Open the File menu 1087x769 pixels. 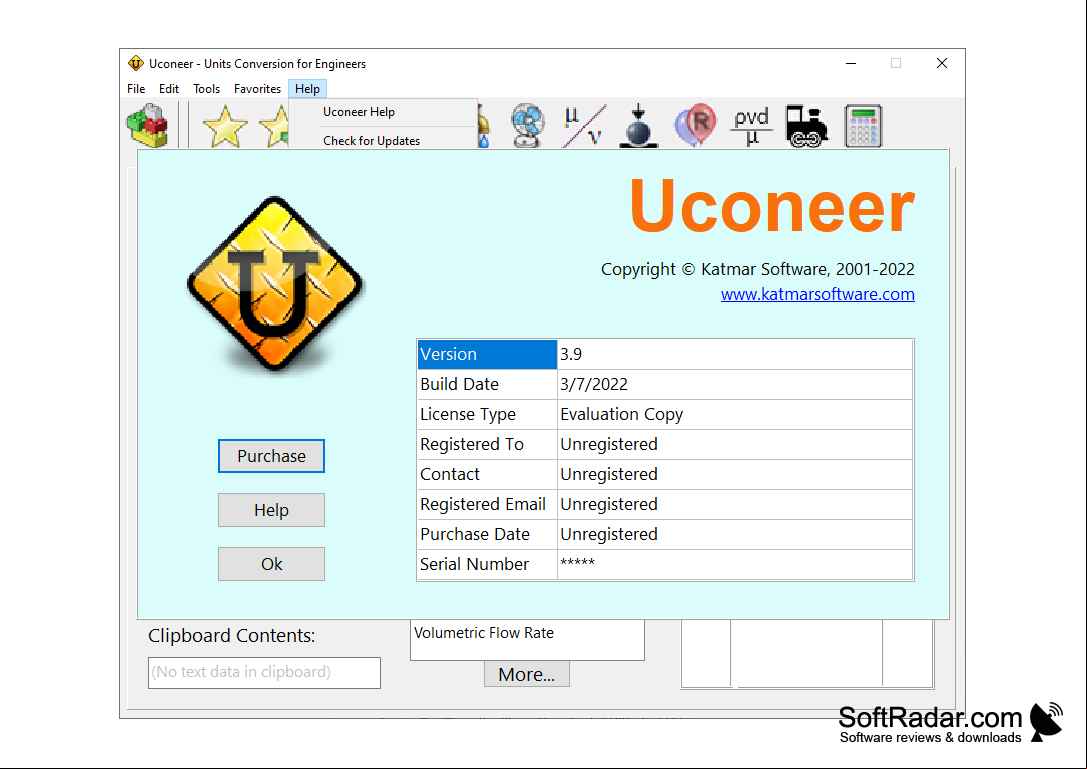136,89
